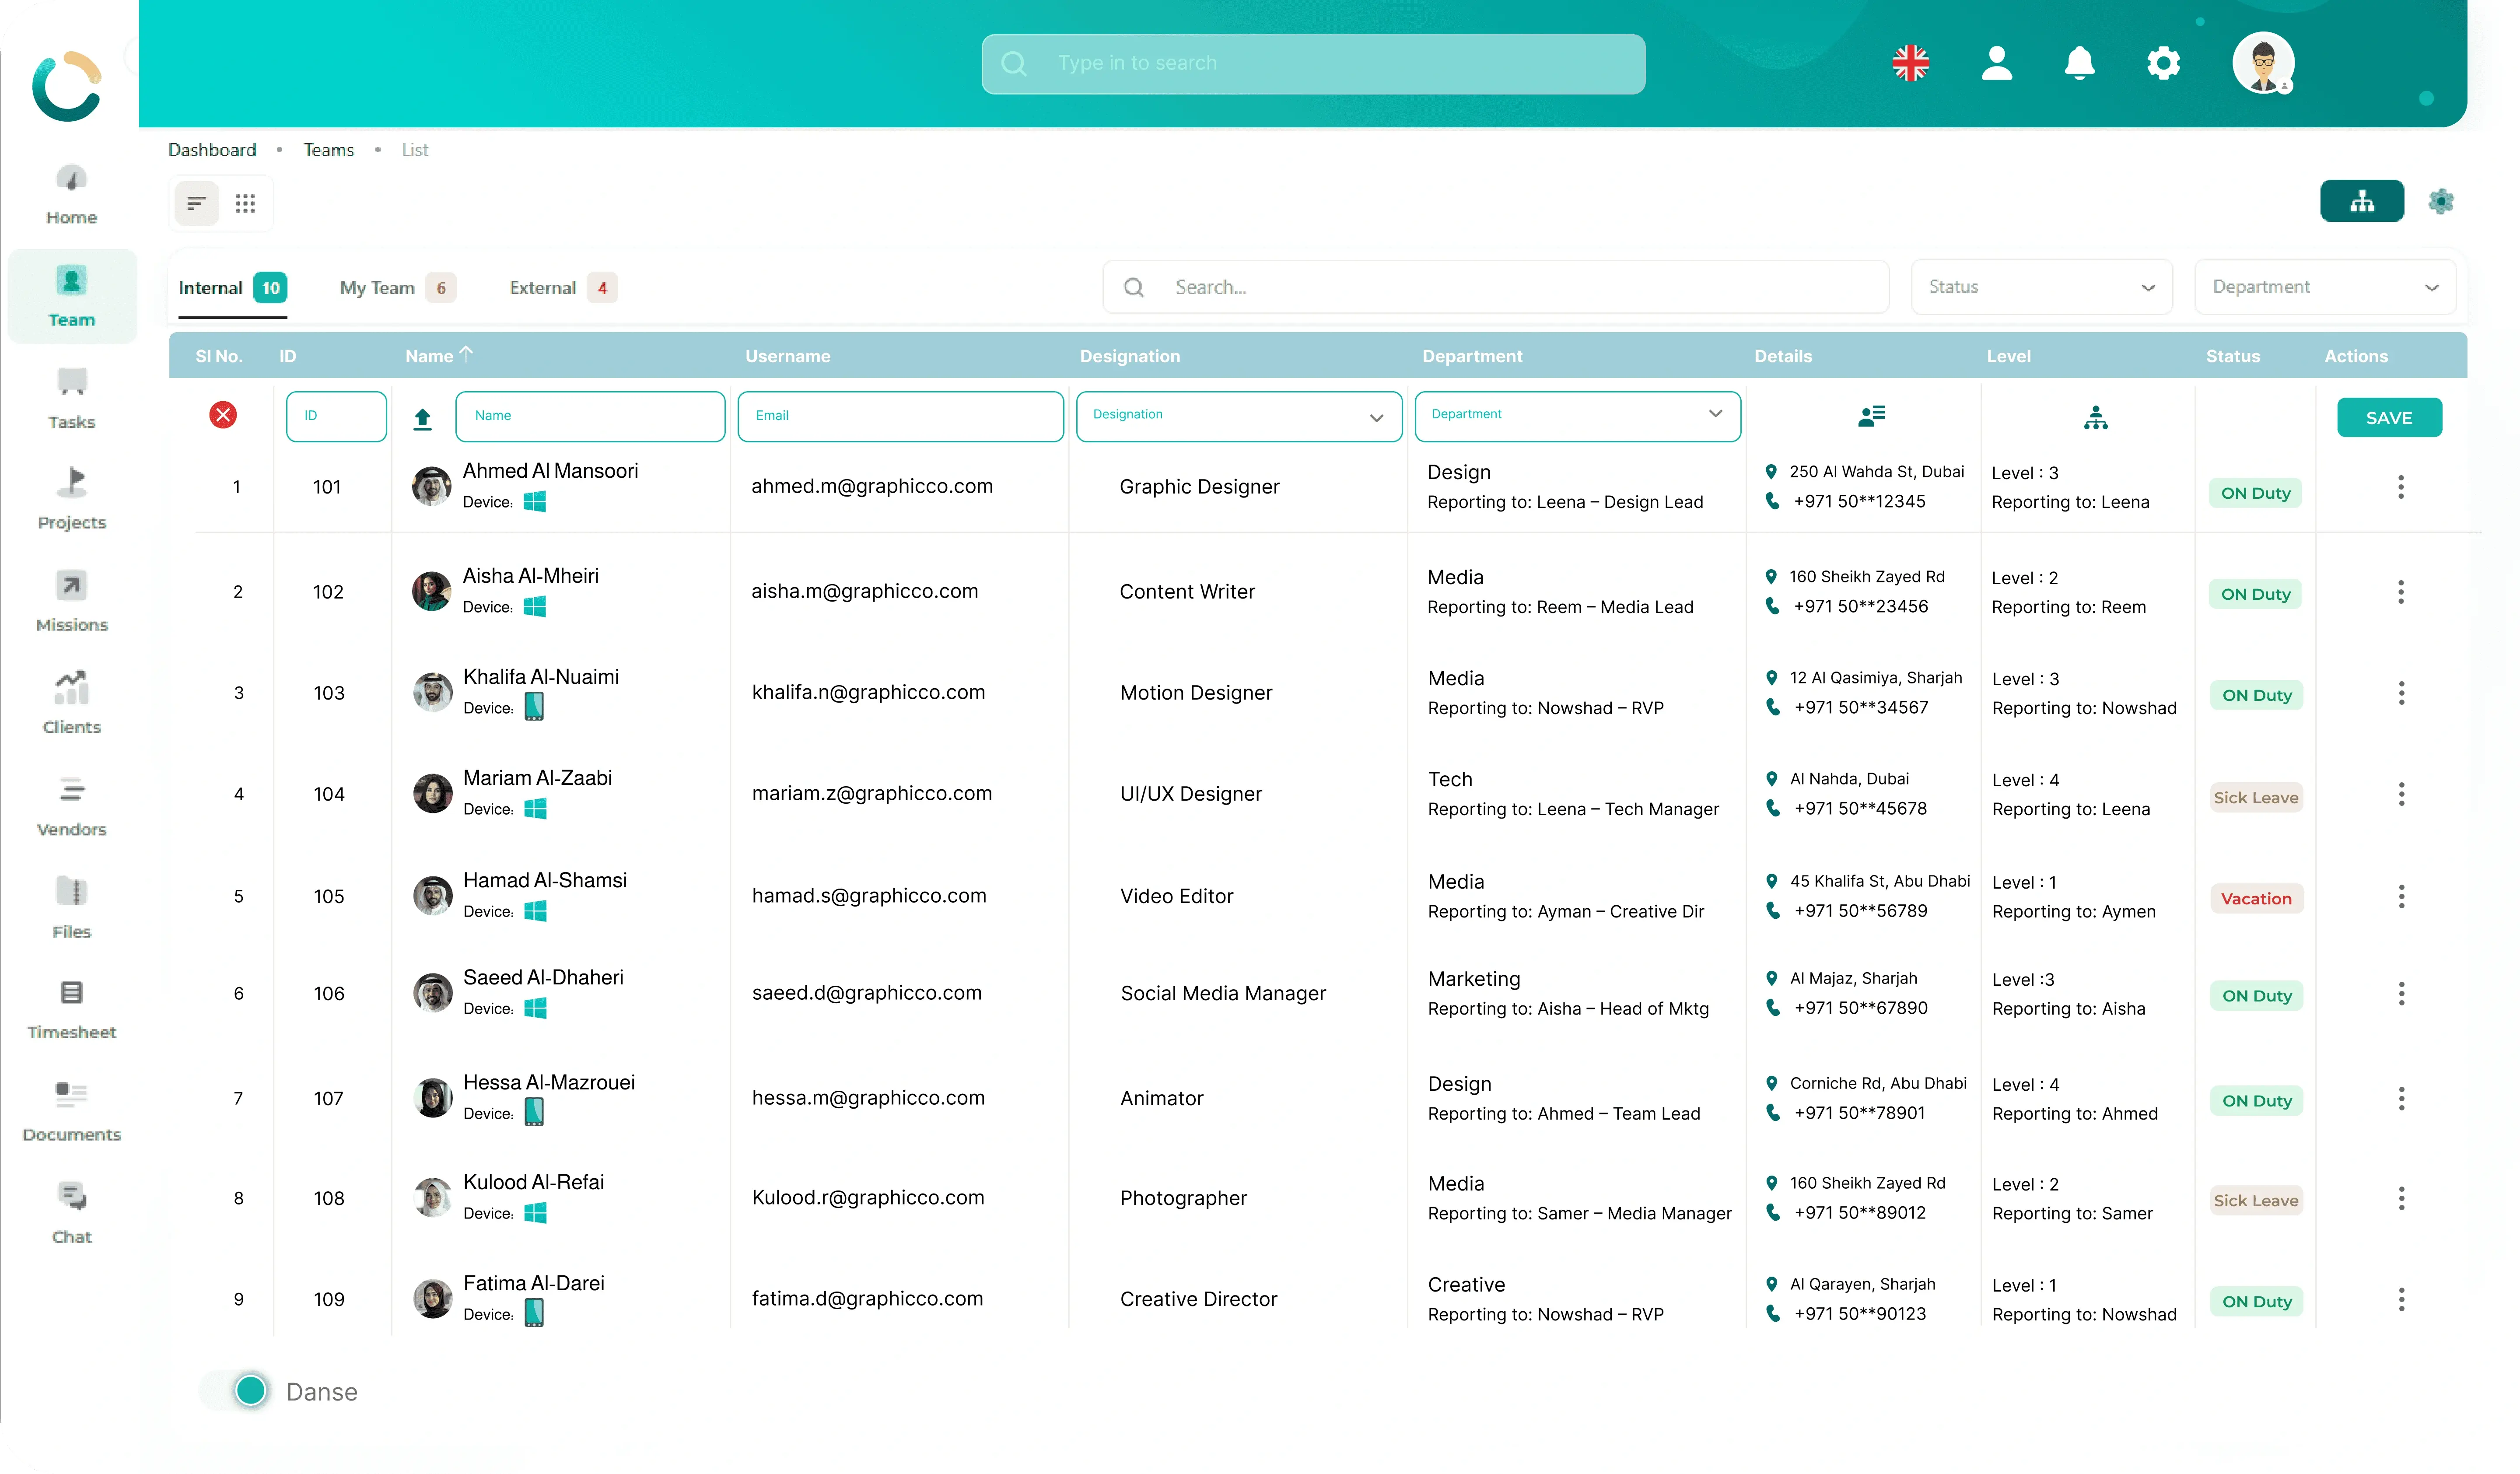2520x1474 pixels.
Task: Go to Teams breadcrumb link
Action: (x=328, y=150)
